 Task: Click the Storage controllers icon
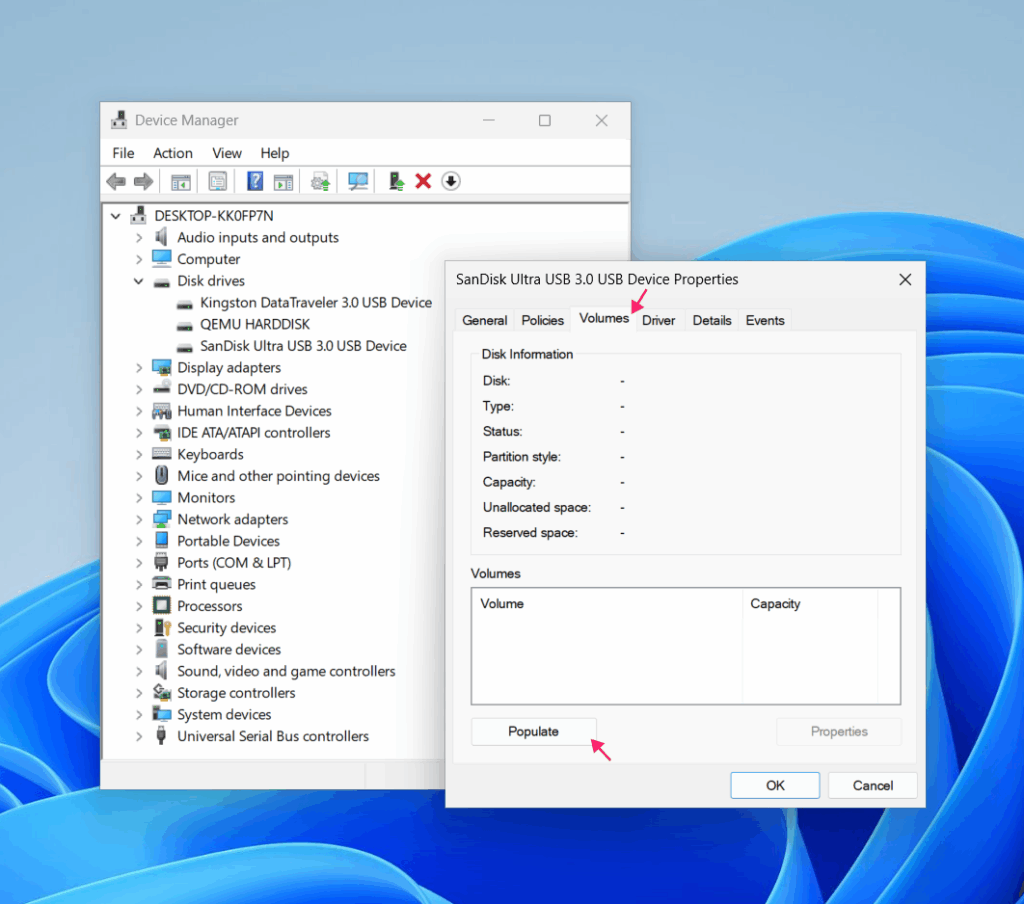click(x=161, y=692)
